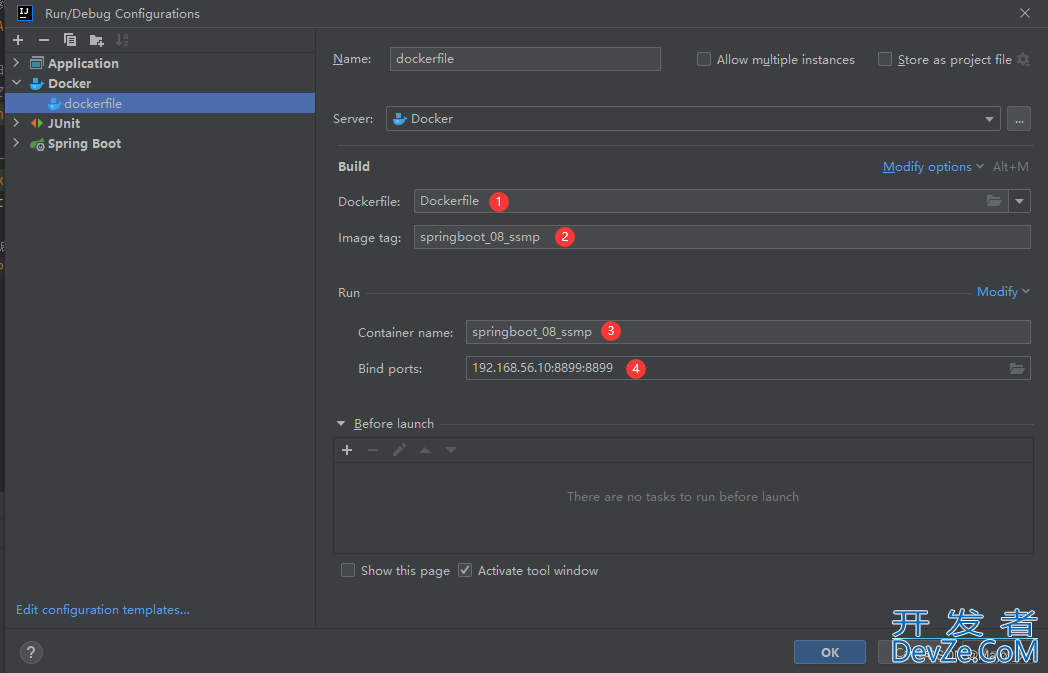Open Store as project file gear settings

1023,59
